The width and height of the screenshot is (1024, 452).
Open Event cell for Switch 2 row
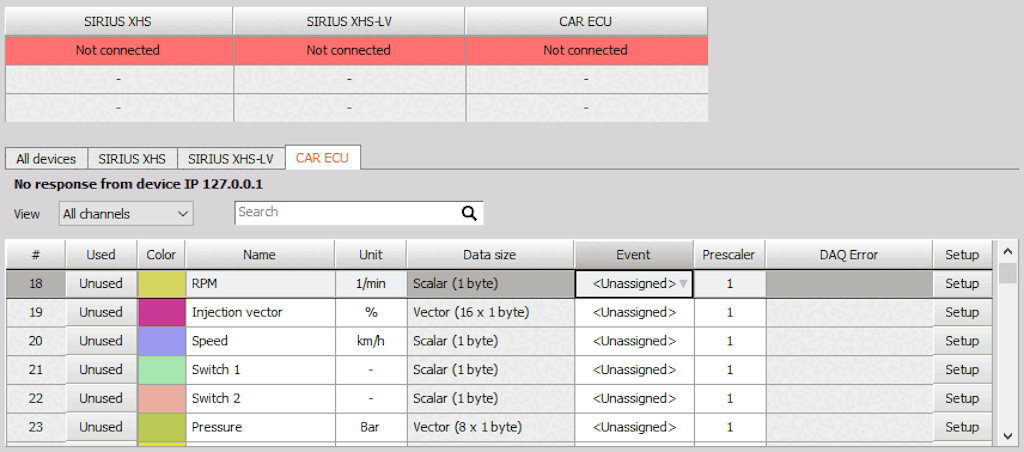point(634,398)
